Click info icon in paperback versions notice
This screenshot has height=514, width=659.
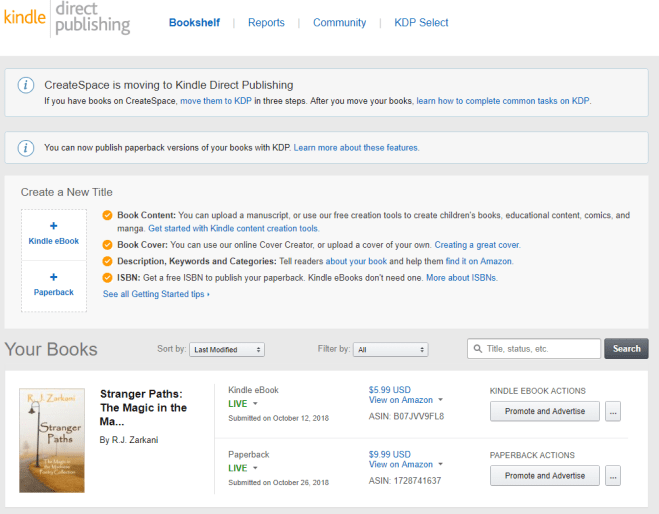(26, 148)
